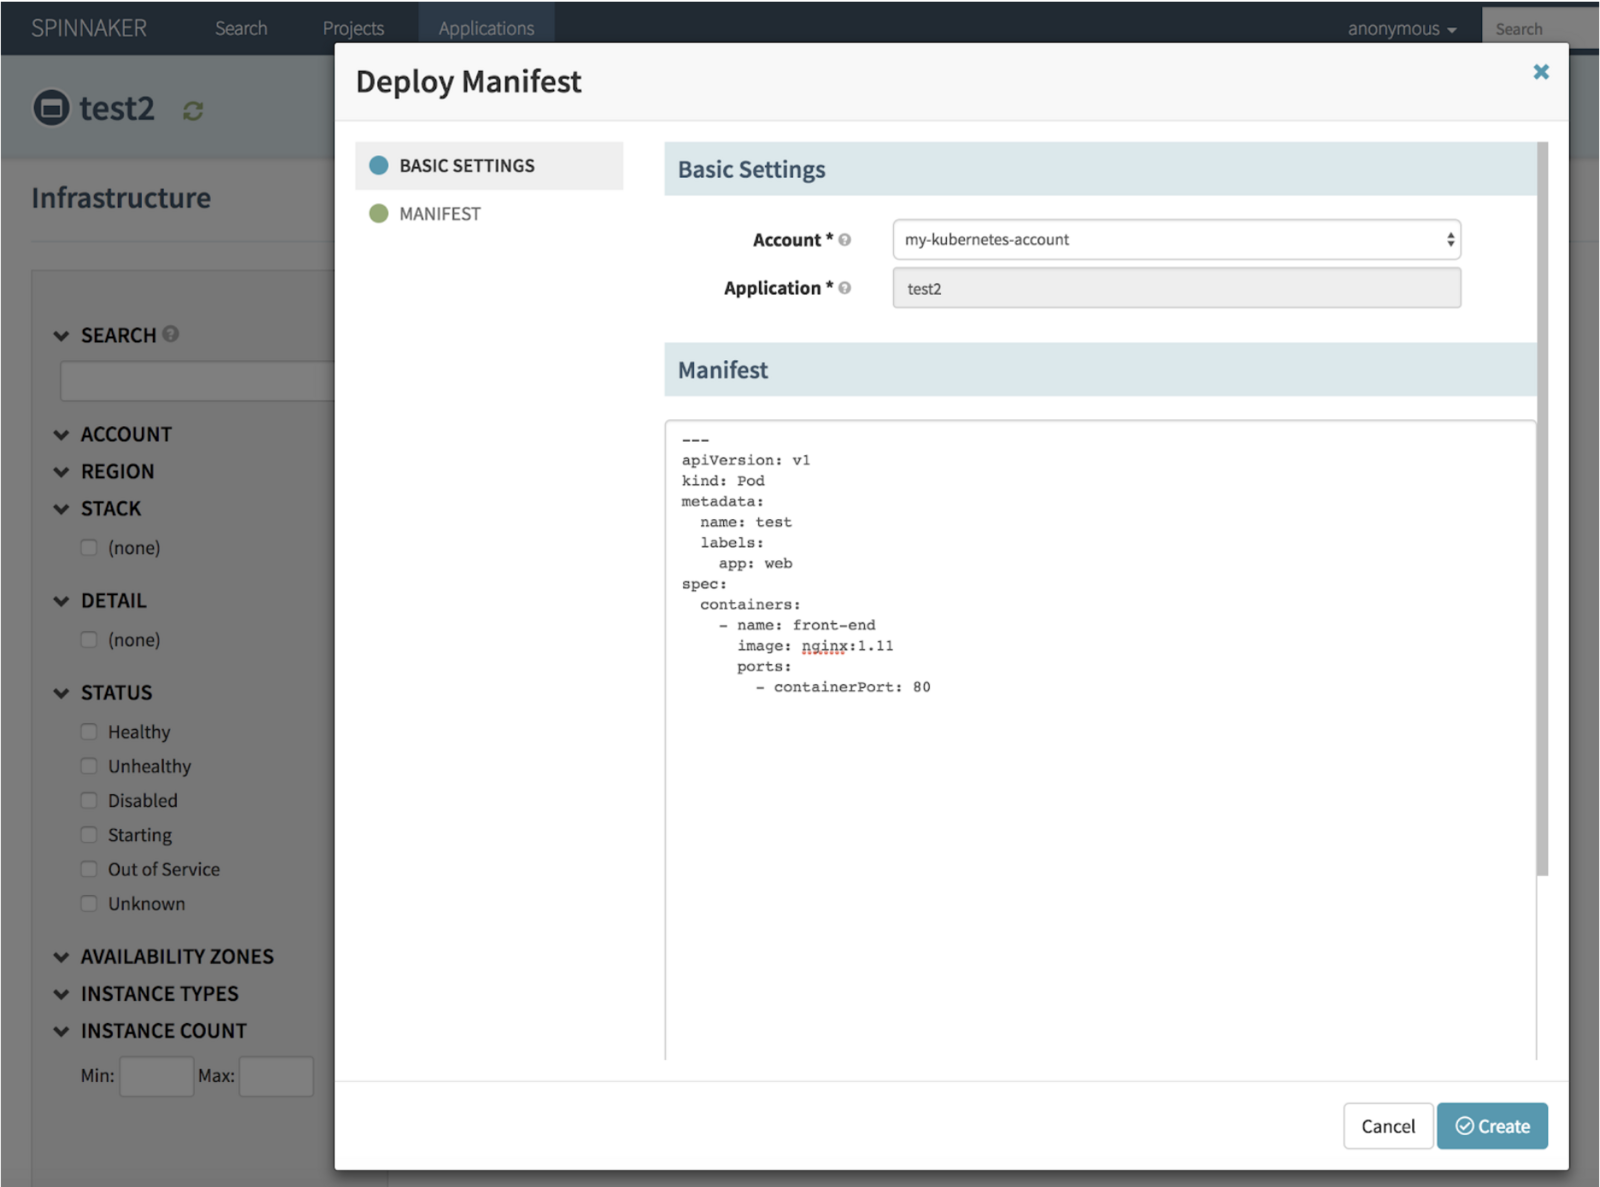1600x1187 pixels.
Task: Focus the top-right Search box
Action: point(1540,29)
